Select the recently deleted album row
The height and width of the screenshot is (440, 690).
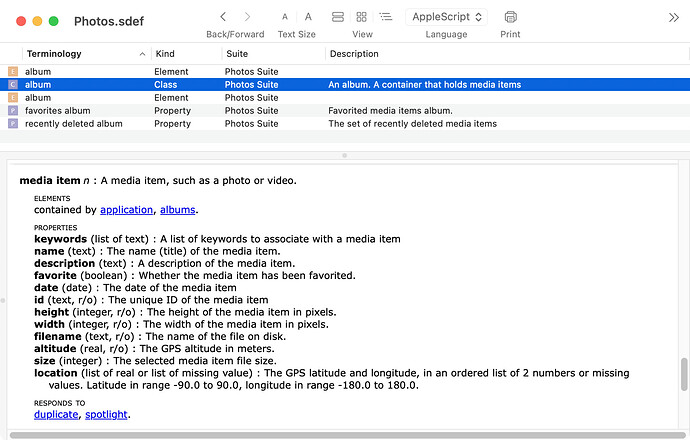click(345, 124)
